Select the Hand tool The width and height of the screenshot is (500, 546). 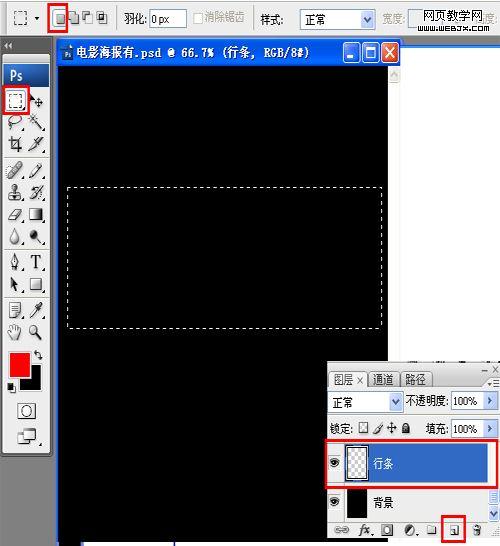click(15, 332)
